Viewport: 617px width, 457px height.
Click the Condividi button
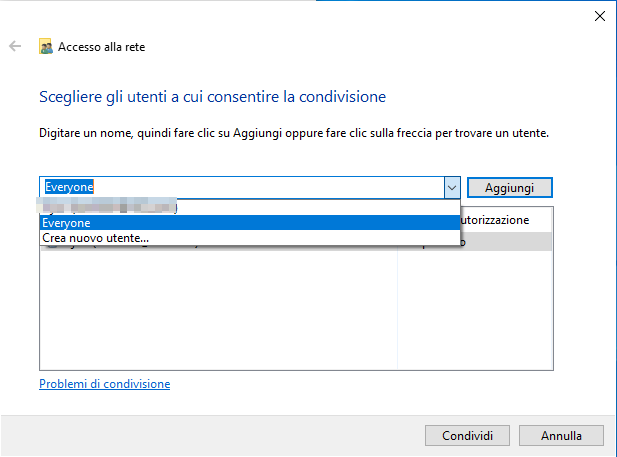(x=467, y=436)
